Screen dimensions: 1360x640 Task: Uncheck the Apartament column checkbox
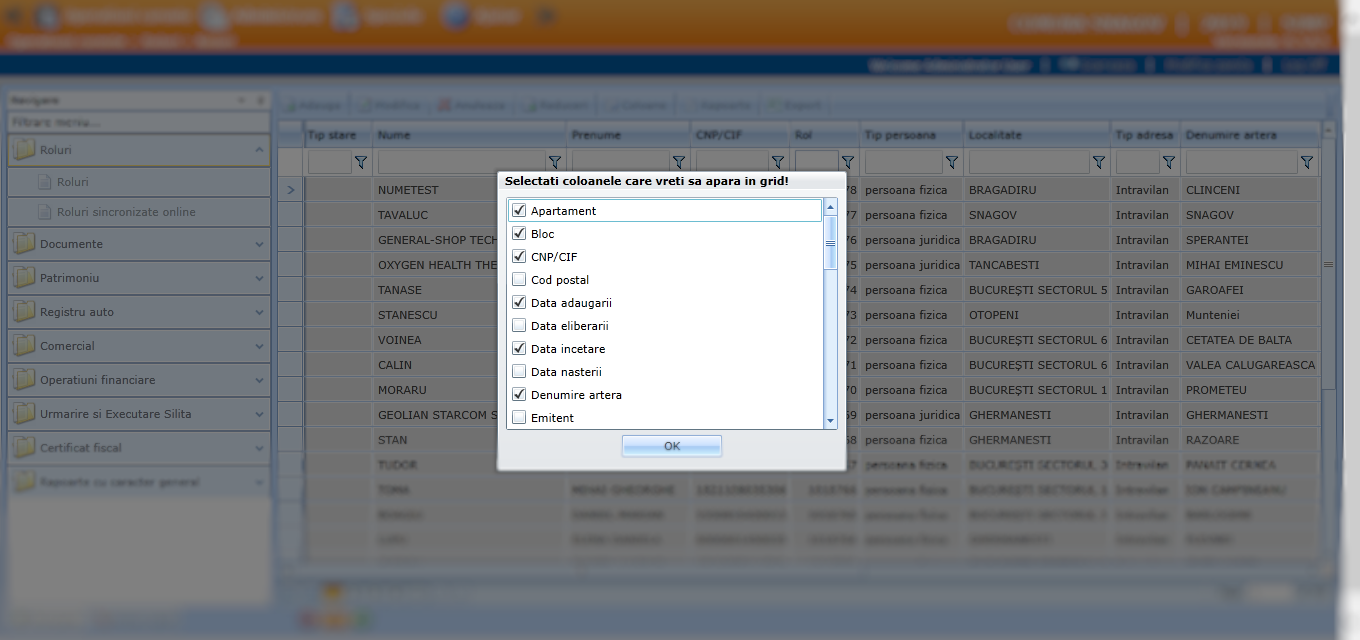point(519,211)
